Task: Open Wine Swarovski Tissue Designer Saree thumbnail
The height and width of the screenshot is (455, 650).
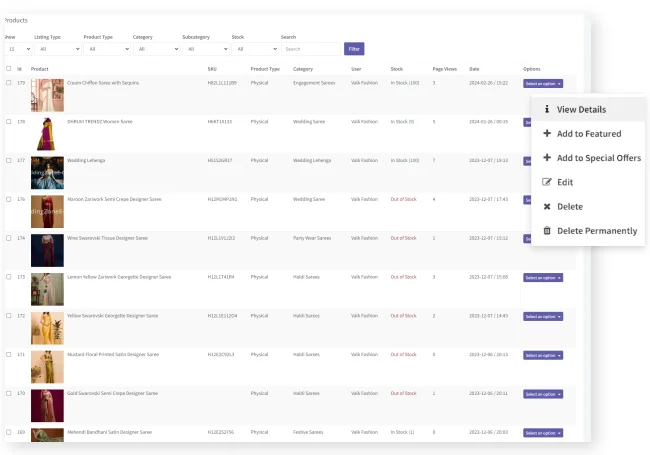Action: [x=47, y=250]
